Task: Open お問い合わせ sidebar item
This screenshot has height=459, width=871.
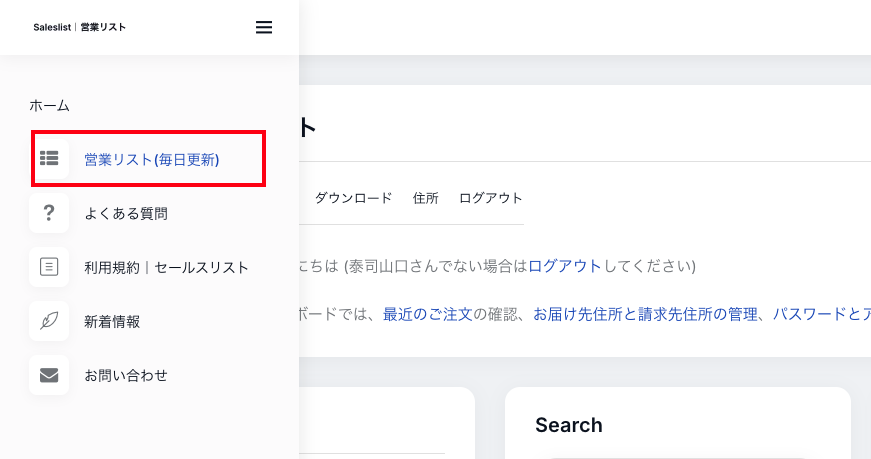Action: click(126, 375)
